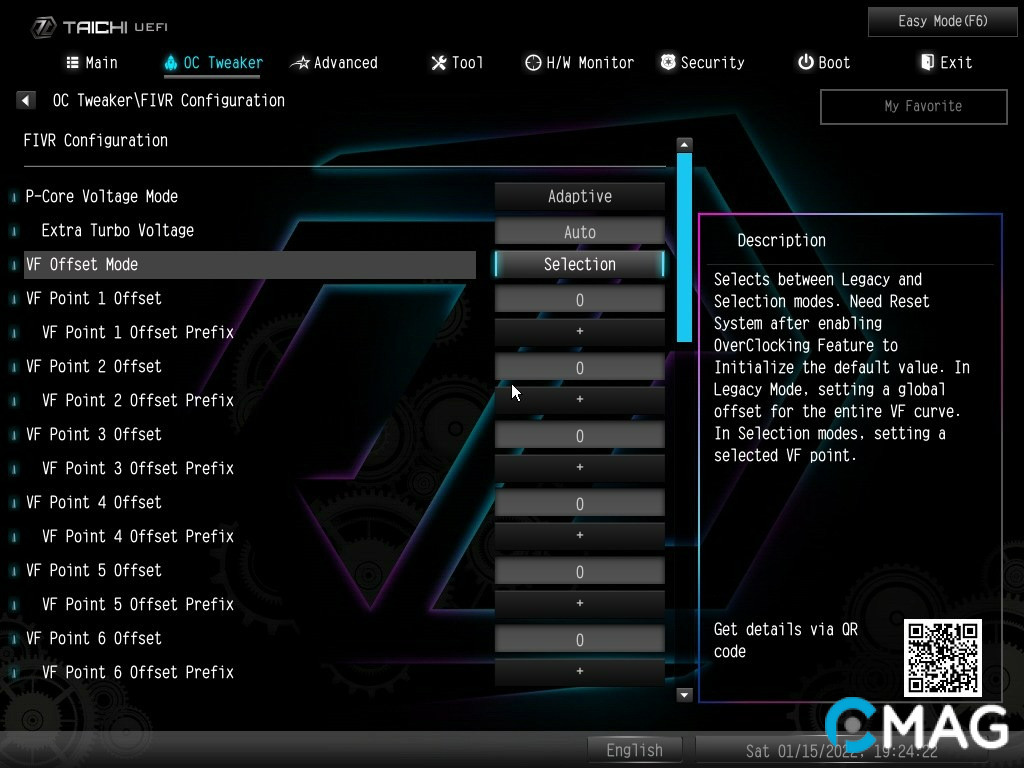Click the Tool wrench icon
This screenshot has width=1024, height=768.
[x=439, y=63]
